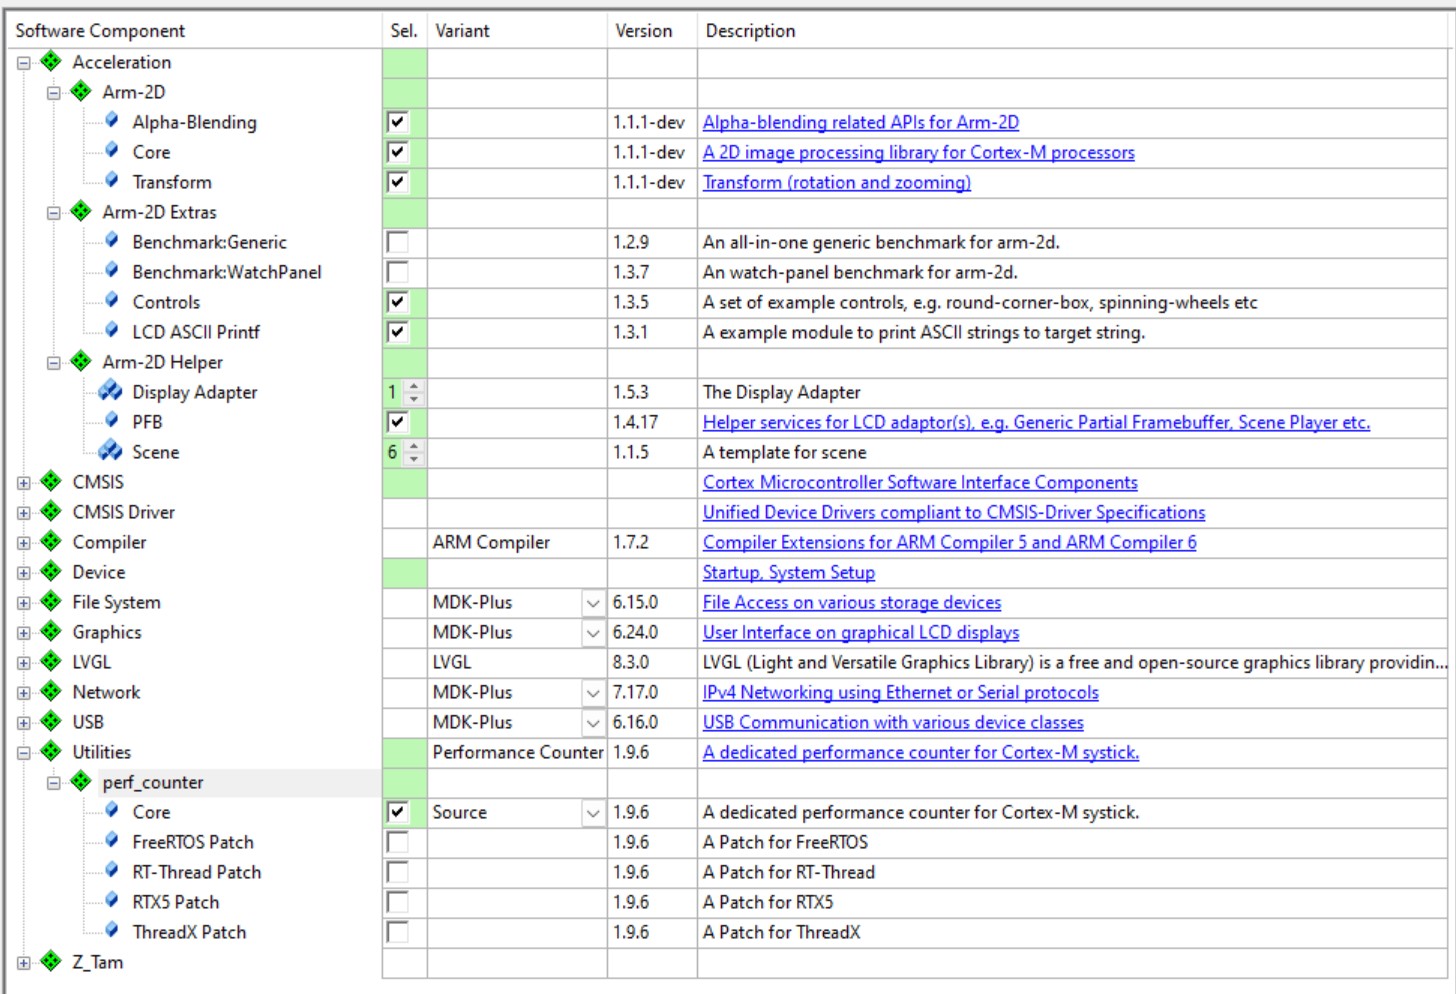Open the Alpha-blending related APIs link
Image resolution: width=1456 pixels, height=994 pixels.
[861, 122]
